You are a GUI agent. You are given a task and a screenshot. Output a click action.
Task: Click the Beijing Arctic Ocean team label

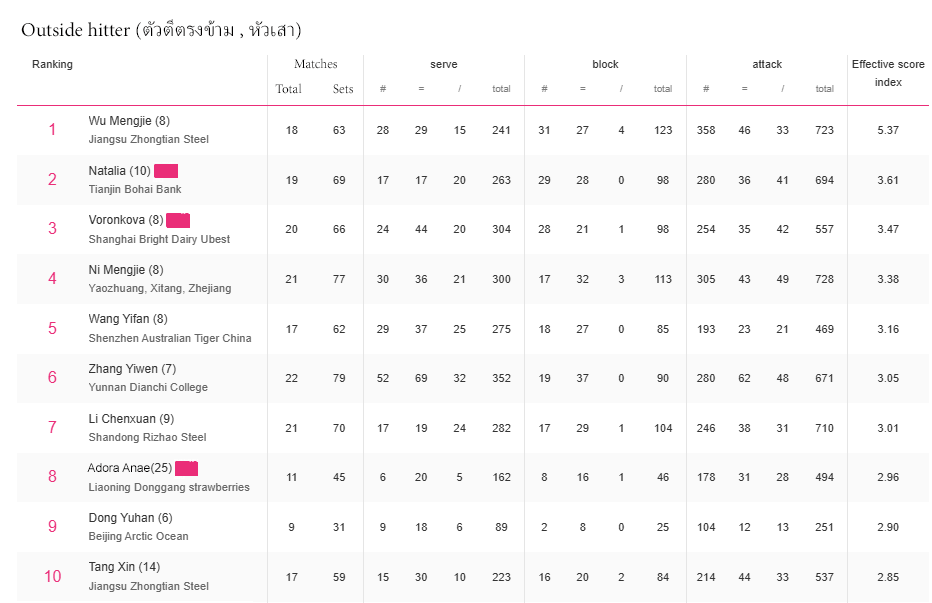tap(138, 536)
